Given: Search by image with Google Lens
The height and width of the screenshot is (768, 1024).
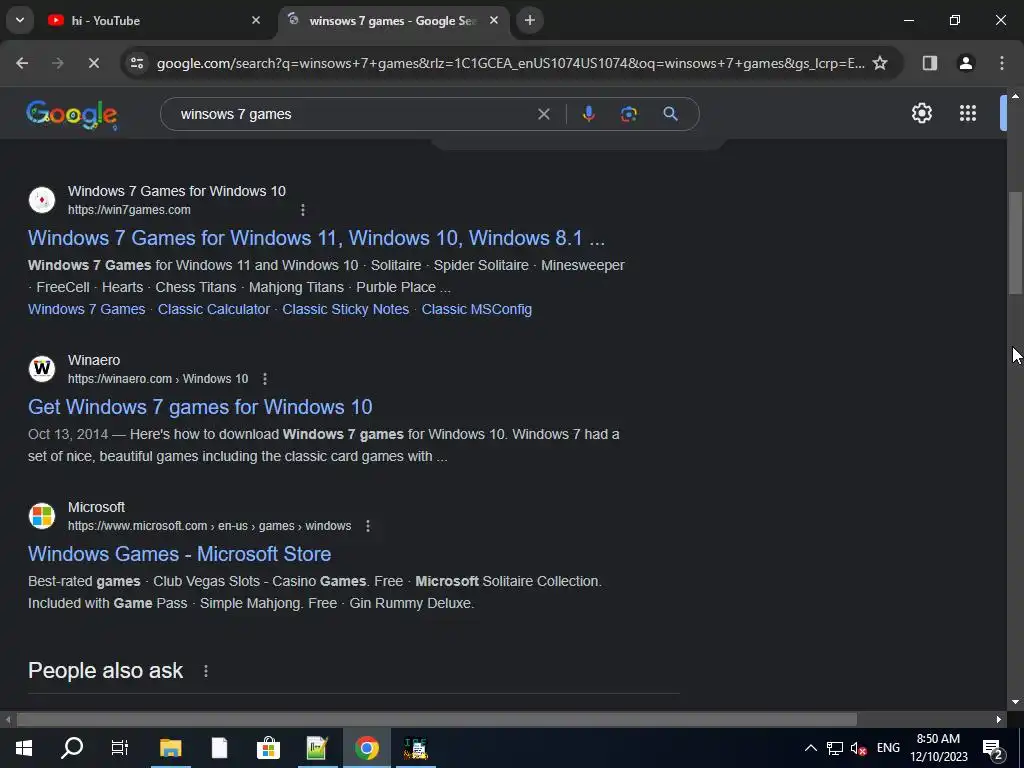Looking at the screenshot, I should click(628, 114).
